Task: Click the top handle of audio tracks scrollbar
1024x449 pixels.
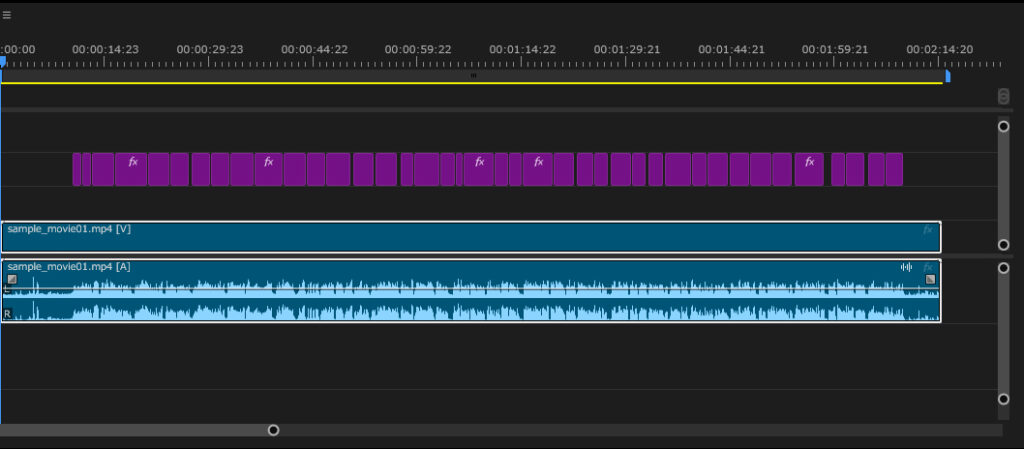Action: coord(1004,268)
